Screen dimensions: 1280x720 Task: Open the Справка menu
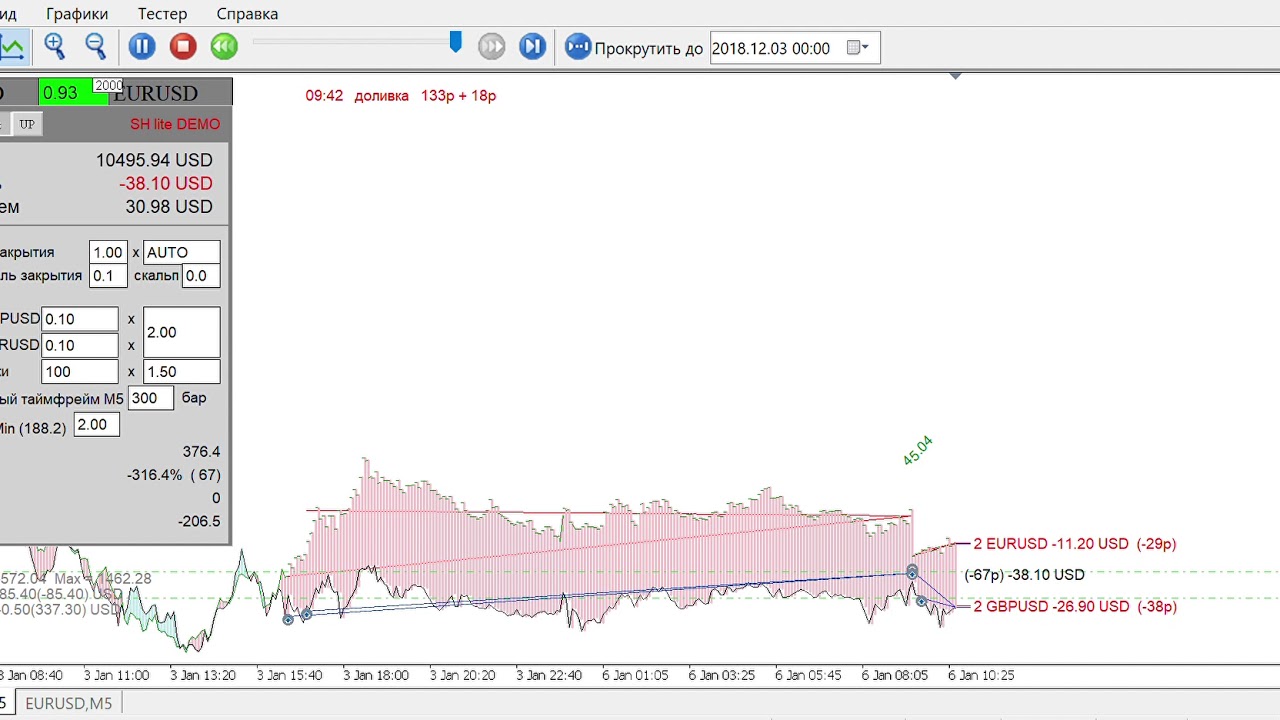[x=247, y=14]
